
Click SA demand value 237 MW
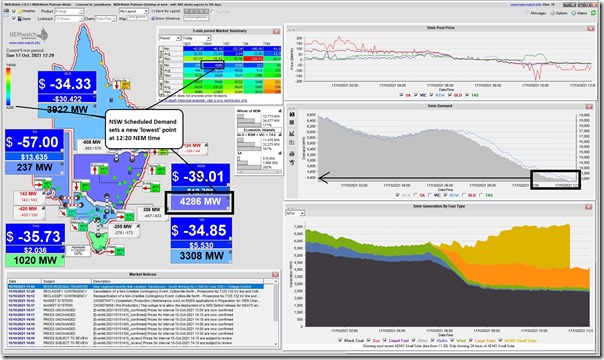tap(34, 167)
